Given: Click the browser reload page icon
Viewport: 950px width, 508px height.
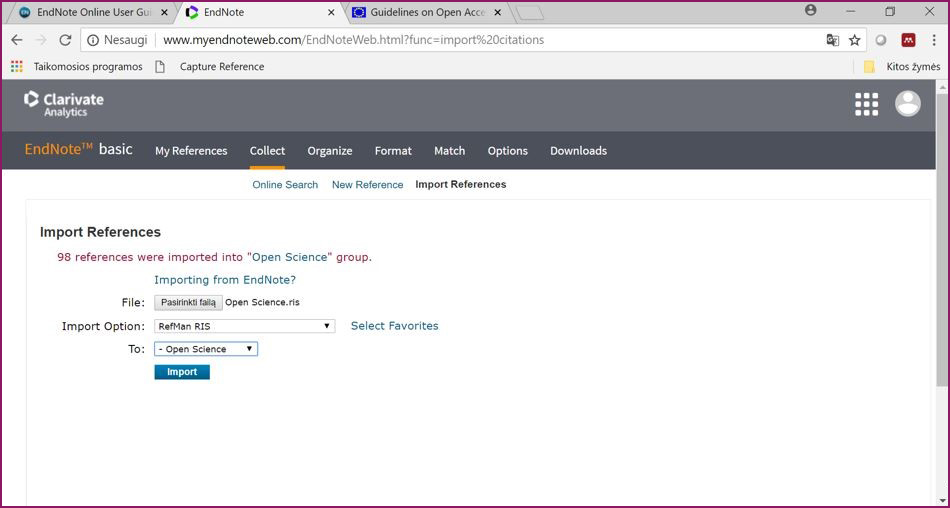Looking at the screenshot, I should click(x=65, y=40).
